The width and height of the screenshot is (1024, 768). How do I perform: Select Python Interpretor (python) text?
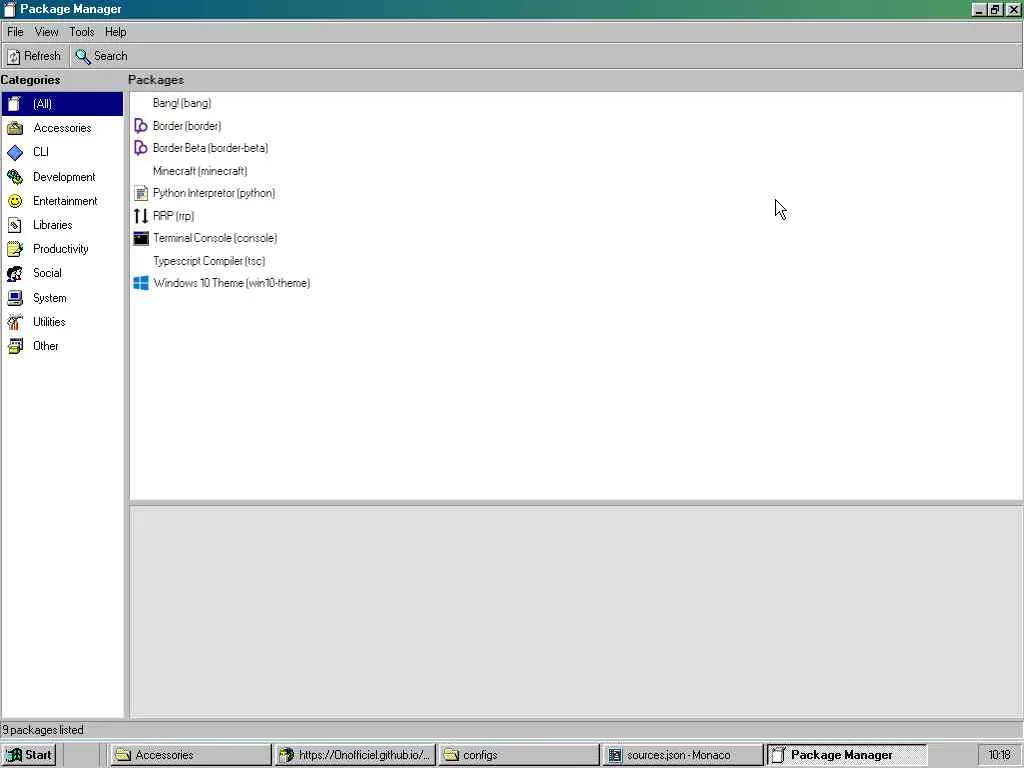click(214, 193)
